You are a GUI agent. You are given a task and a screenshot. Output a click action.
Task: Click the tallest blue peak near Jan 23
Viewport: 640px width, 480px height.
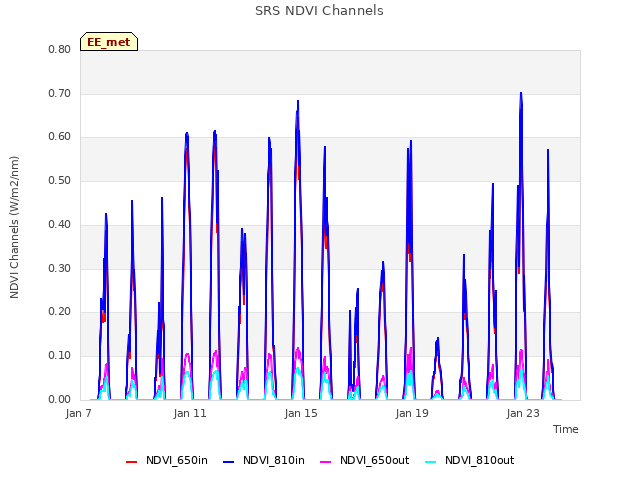coord(521,93)
